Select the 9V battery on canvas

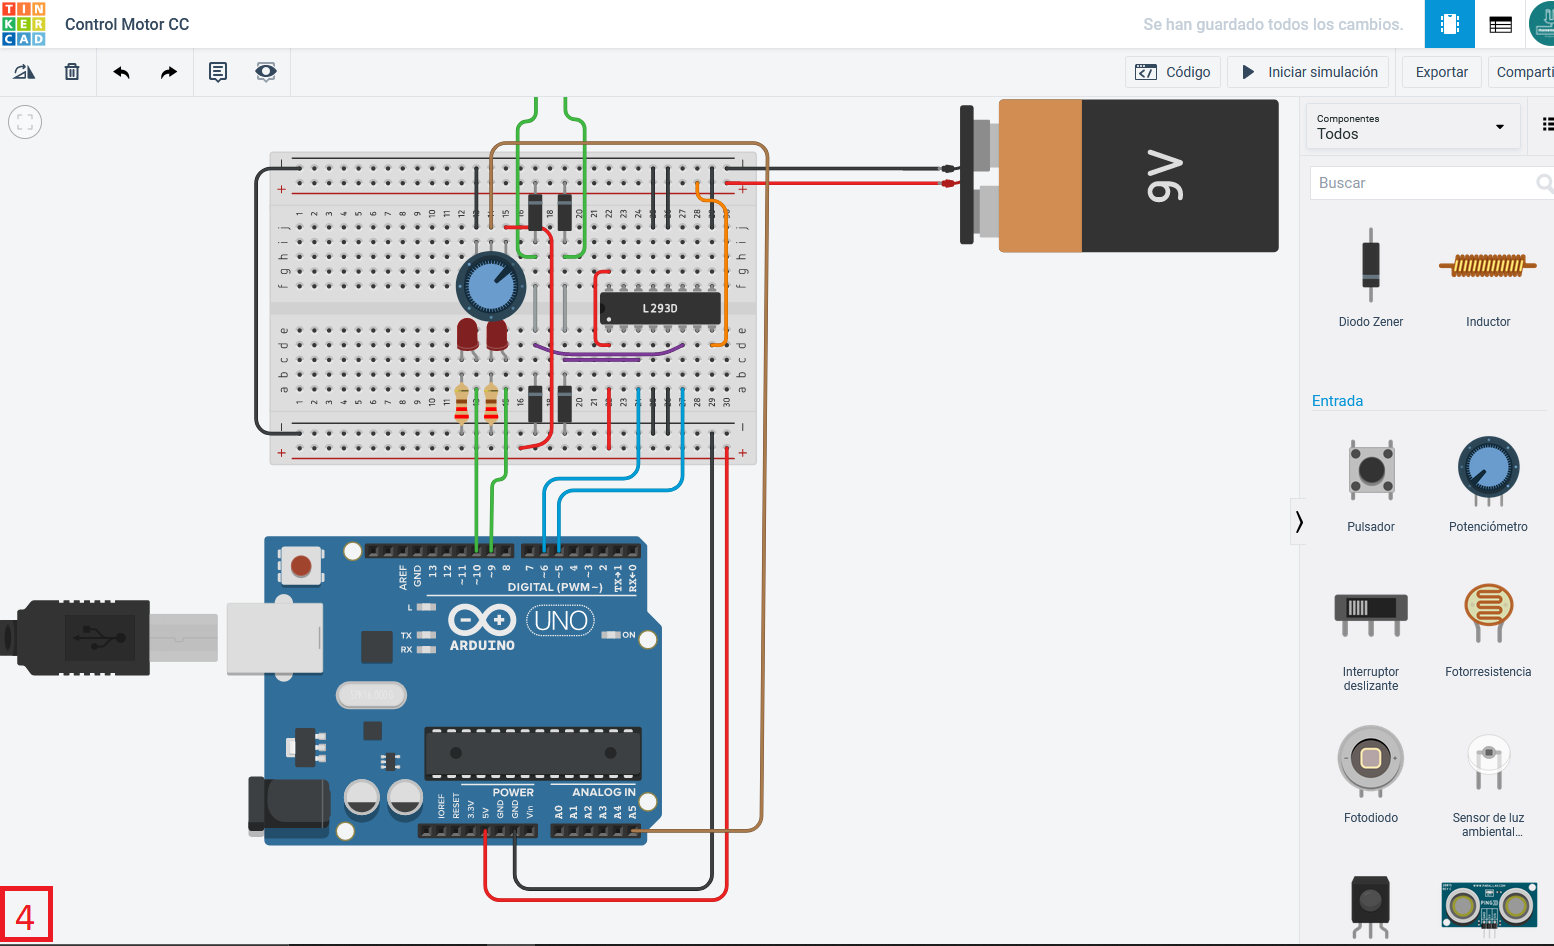(1119, 175)
